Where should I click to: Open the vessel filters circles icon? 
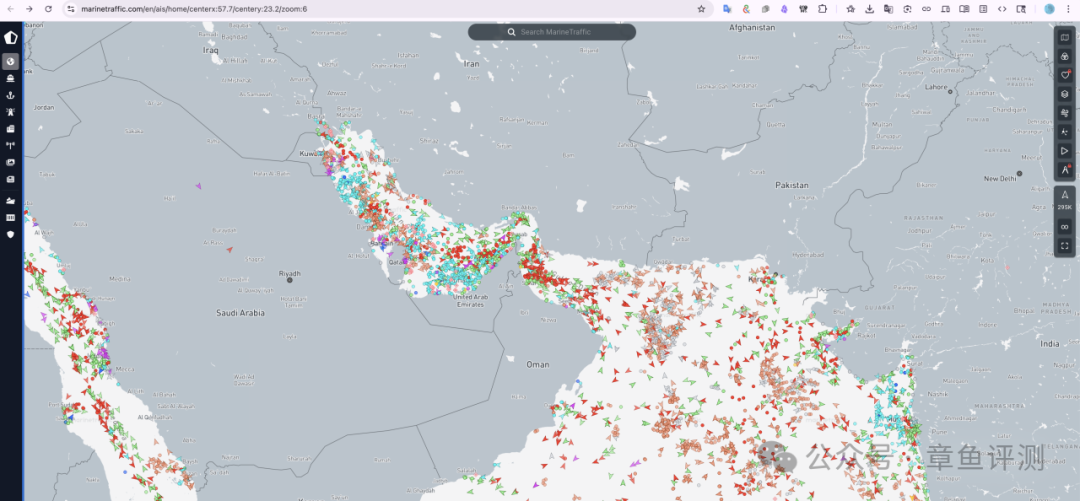tap(1065, 56)
